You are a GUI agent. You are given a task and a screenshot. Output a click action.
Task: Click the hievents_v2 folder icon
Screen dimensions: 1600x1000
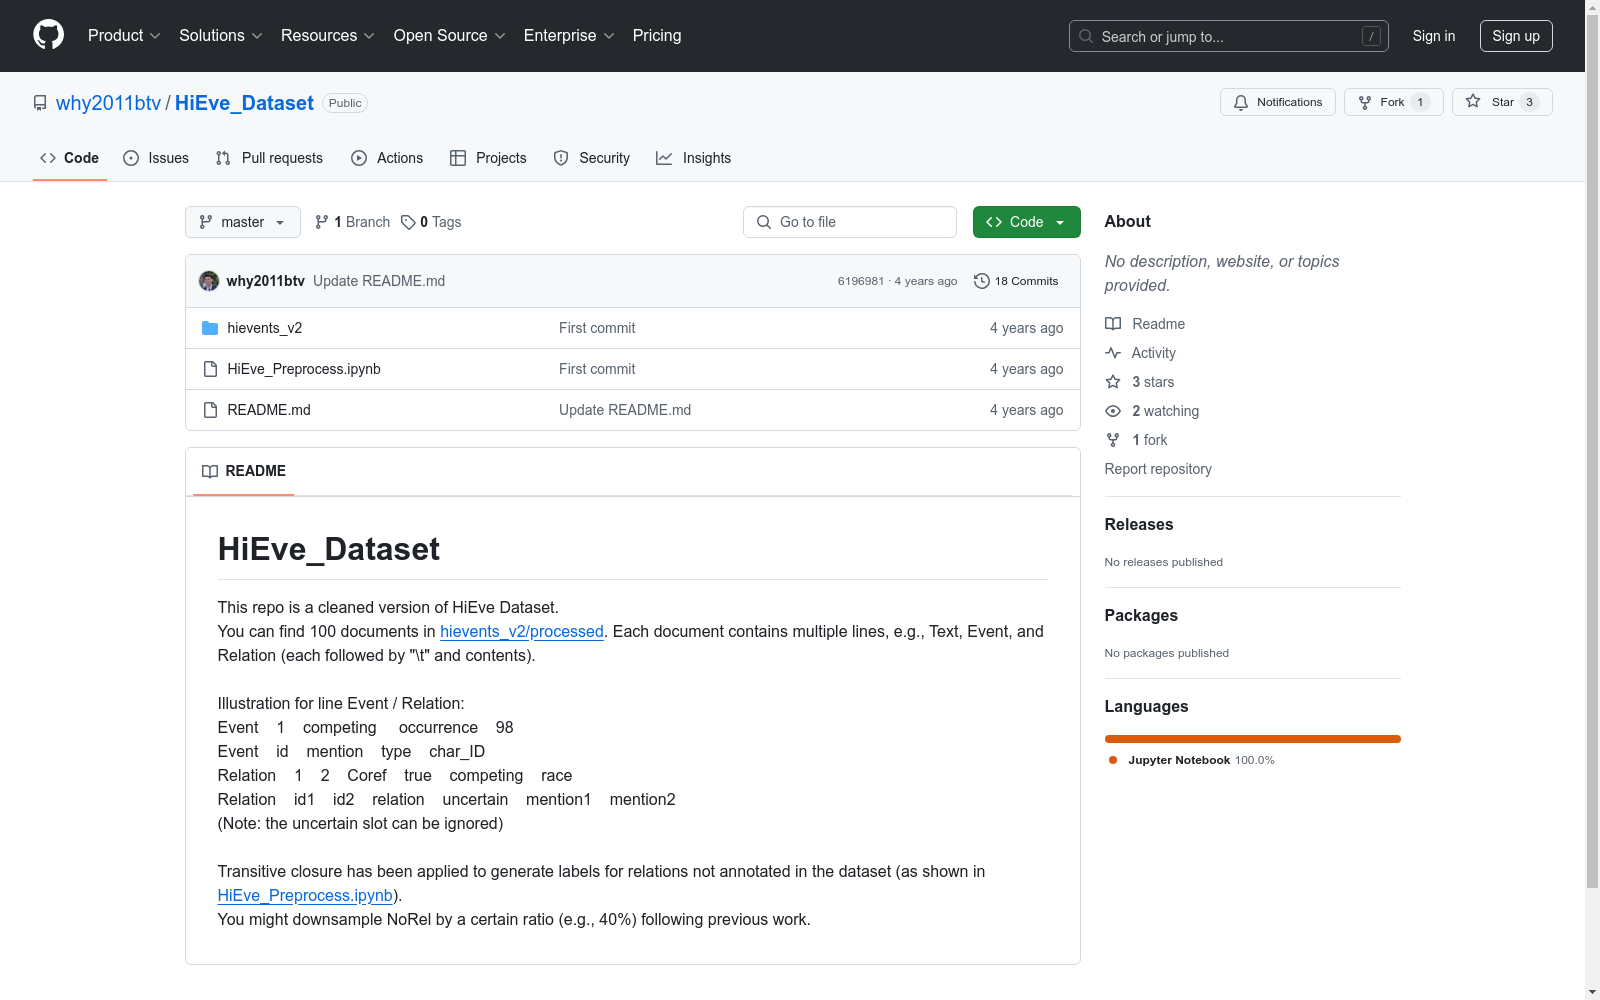[x=210, y=328]
